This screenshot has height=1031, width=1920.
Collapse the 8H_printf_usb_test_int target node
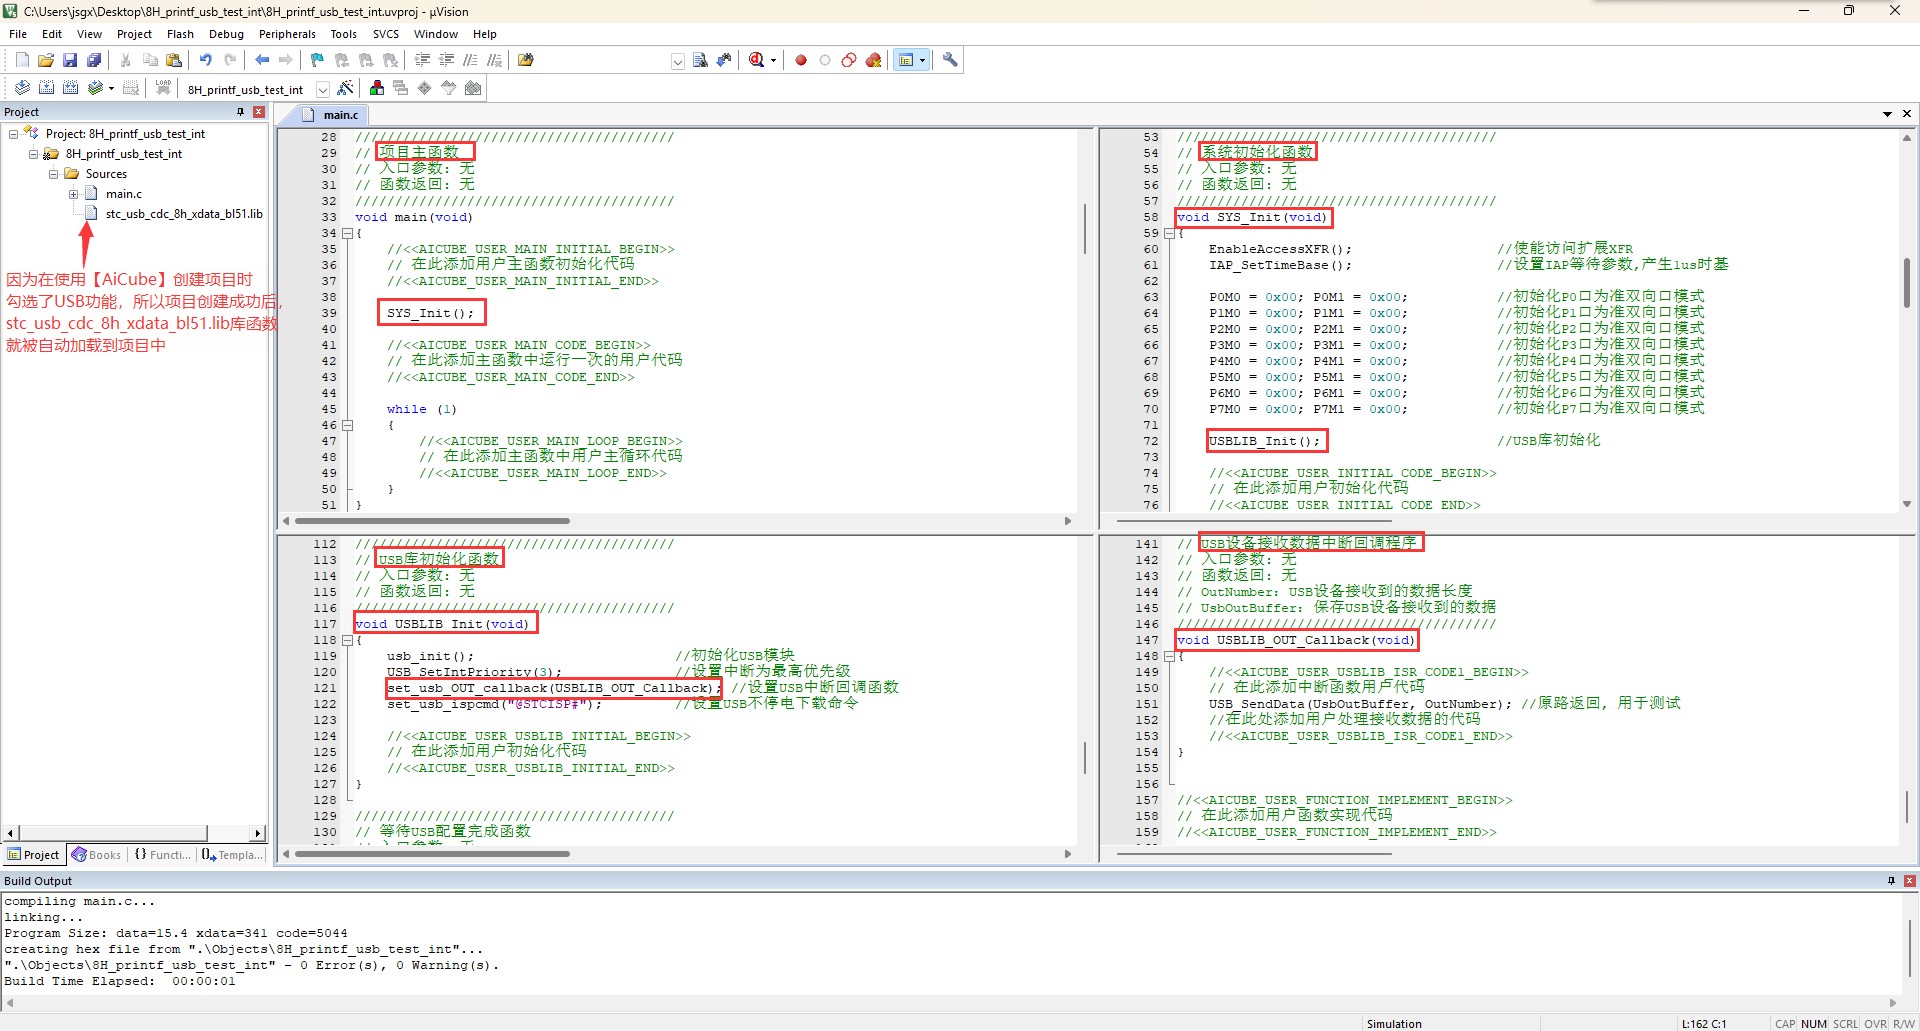pos(33,154)
